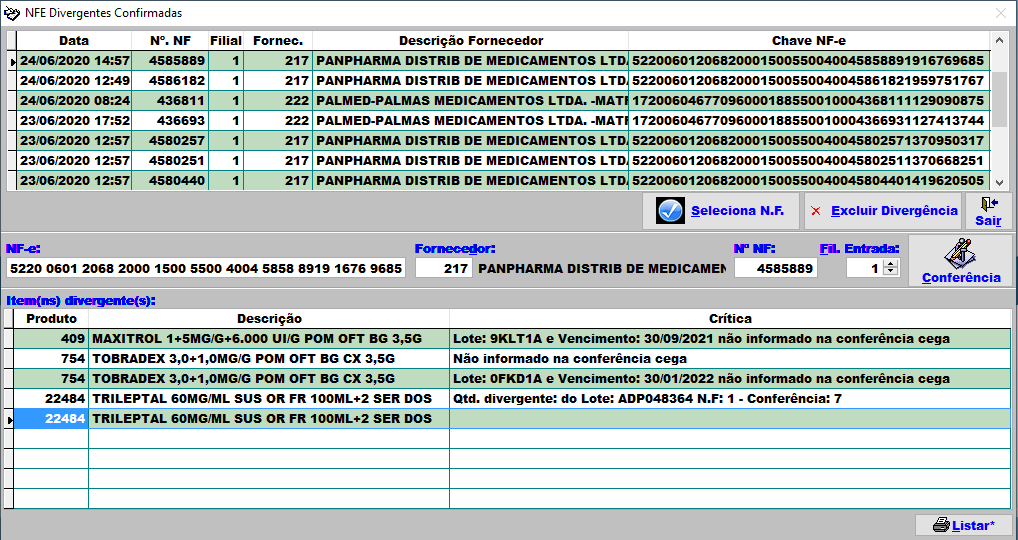Print the list with Listar button
The height and width of the screenshot is (540, 1018).
pos(963,525)
